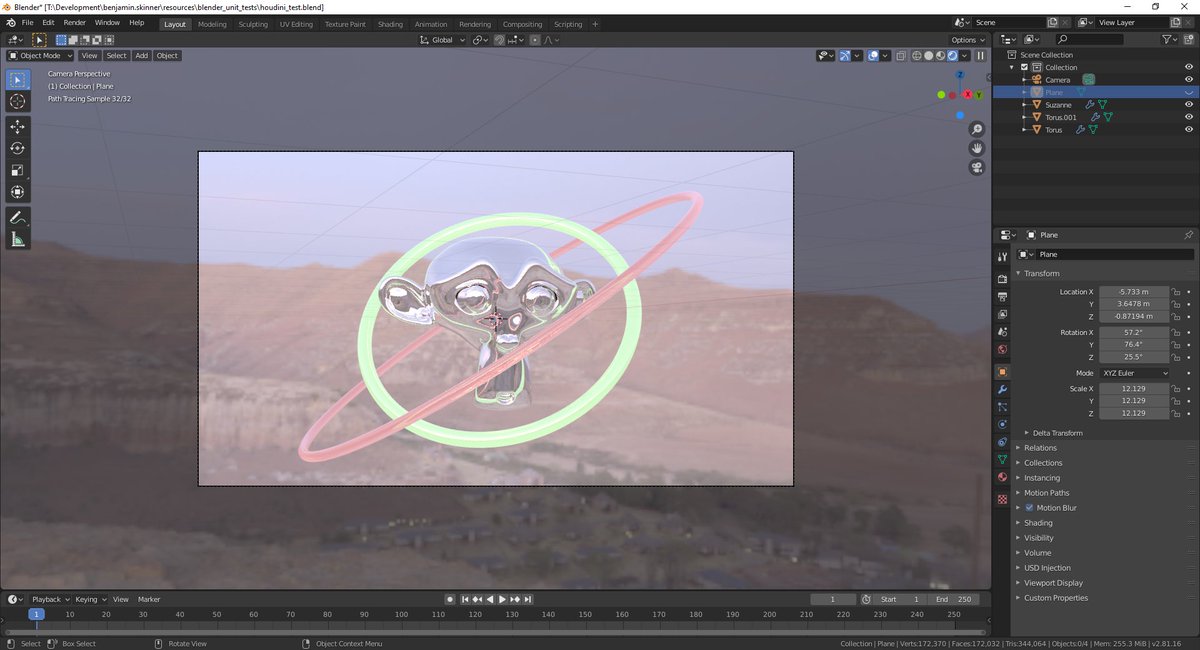Hide the Camera object in outliner
1200x650 pixels.
point(1189,79)
